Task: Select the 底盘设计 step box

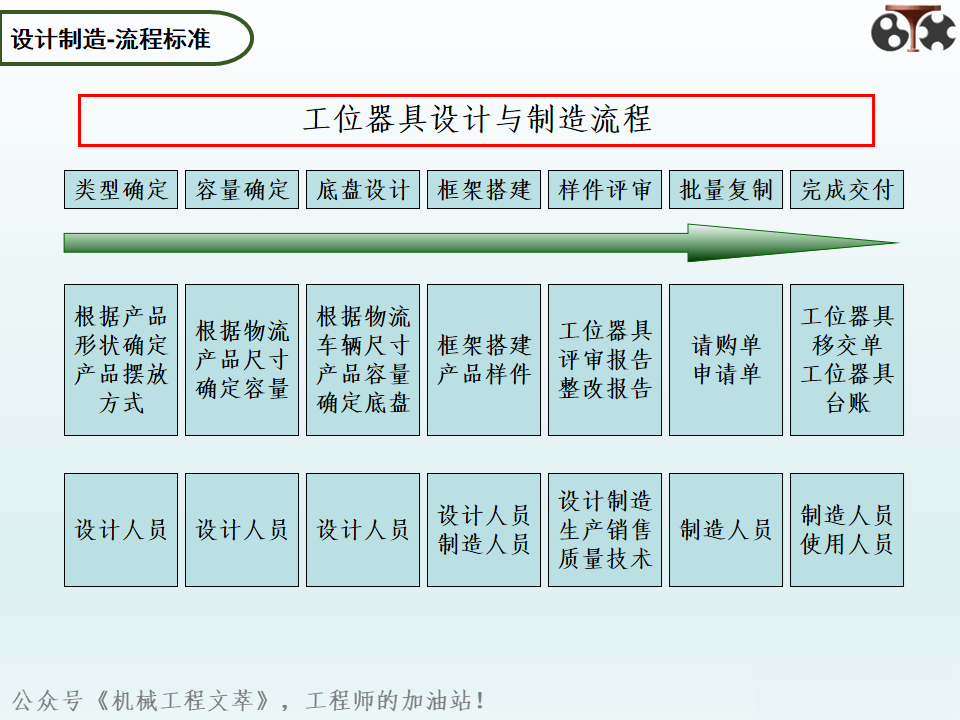Action: [363, 190]
